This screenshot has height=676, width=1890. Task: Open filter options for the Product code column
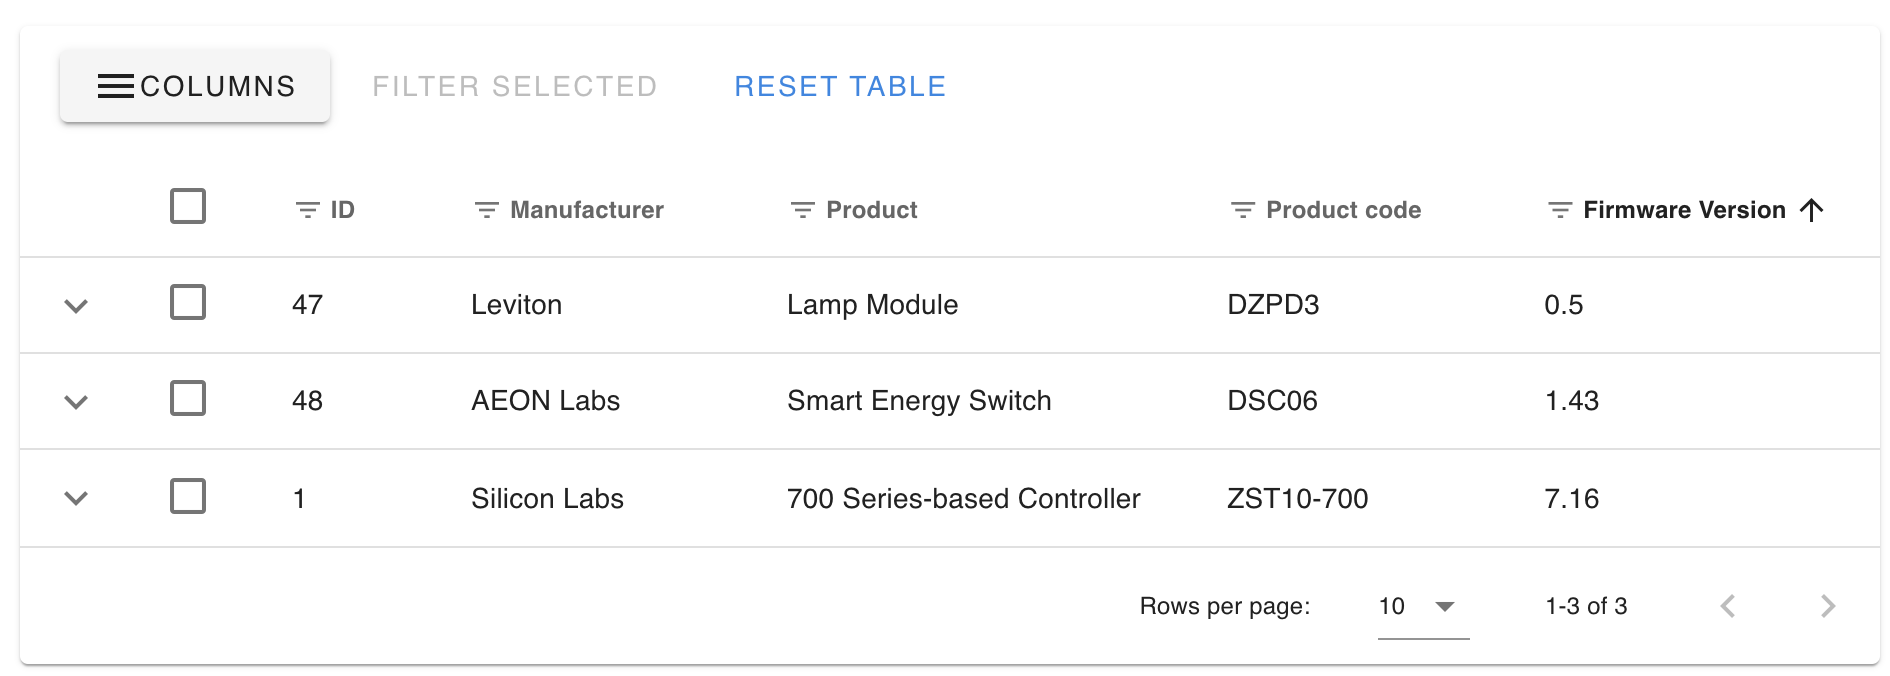point(1240,210)
